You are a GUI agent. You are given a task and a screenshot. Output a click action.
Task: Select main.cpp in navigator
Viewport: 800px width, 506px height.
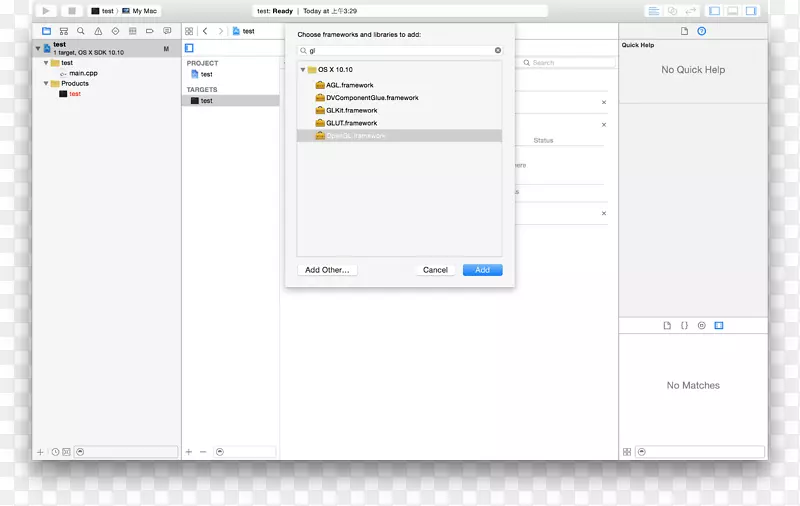pyautogui.click(x=83, y=73)
